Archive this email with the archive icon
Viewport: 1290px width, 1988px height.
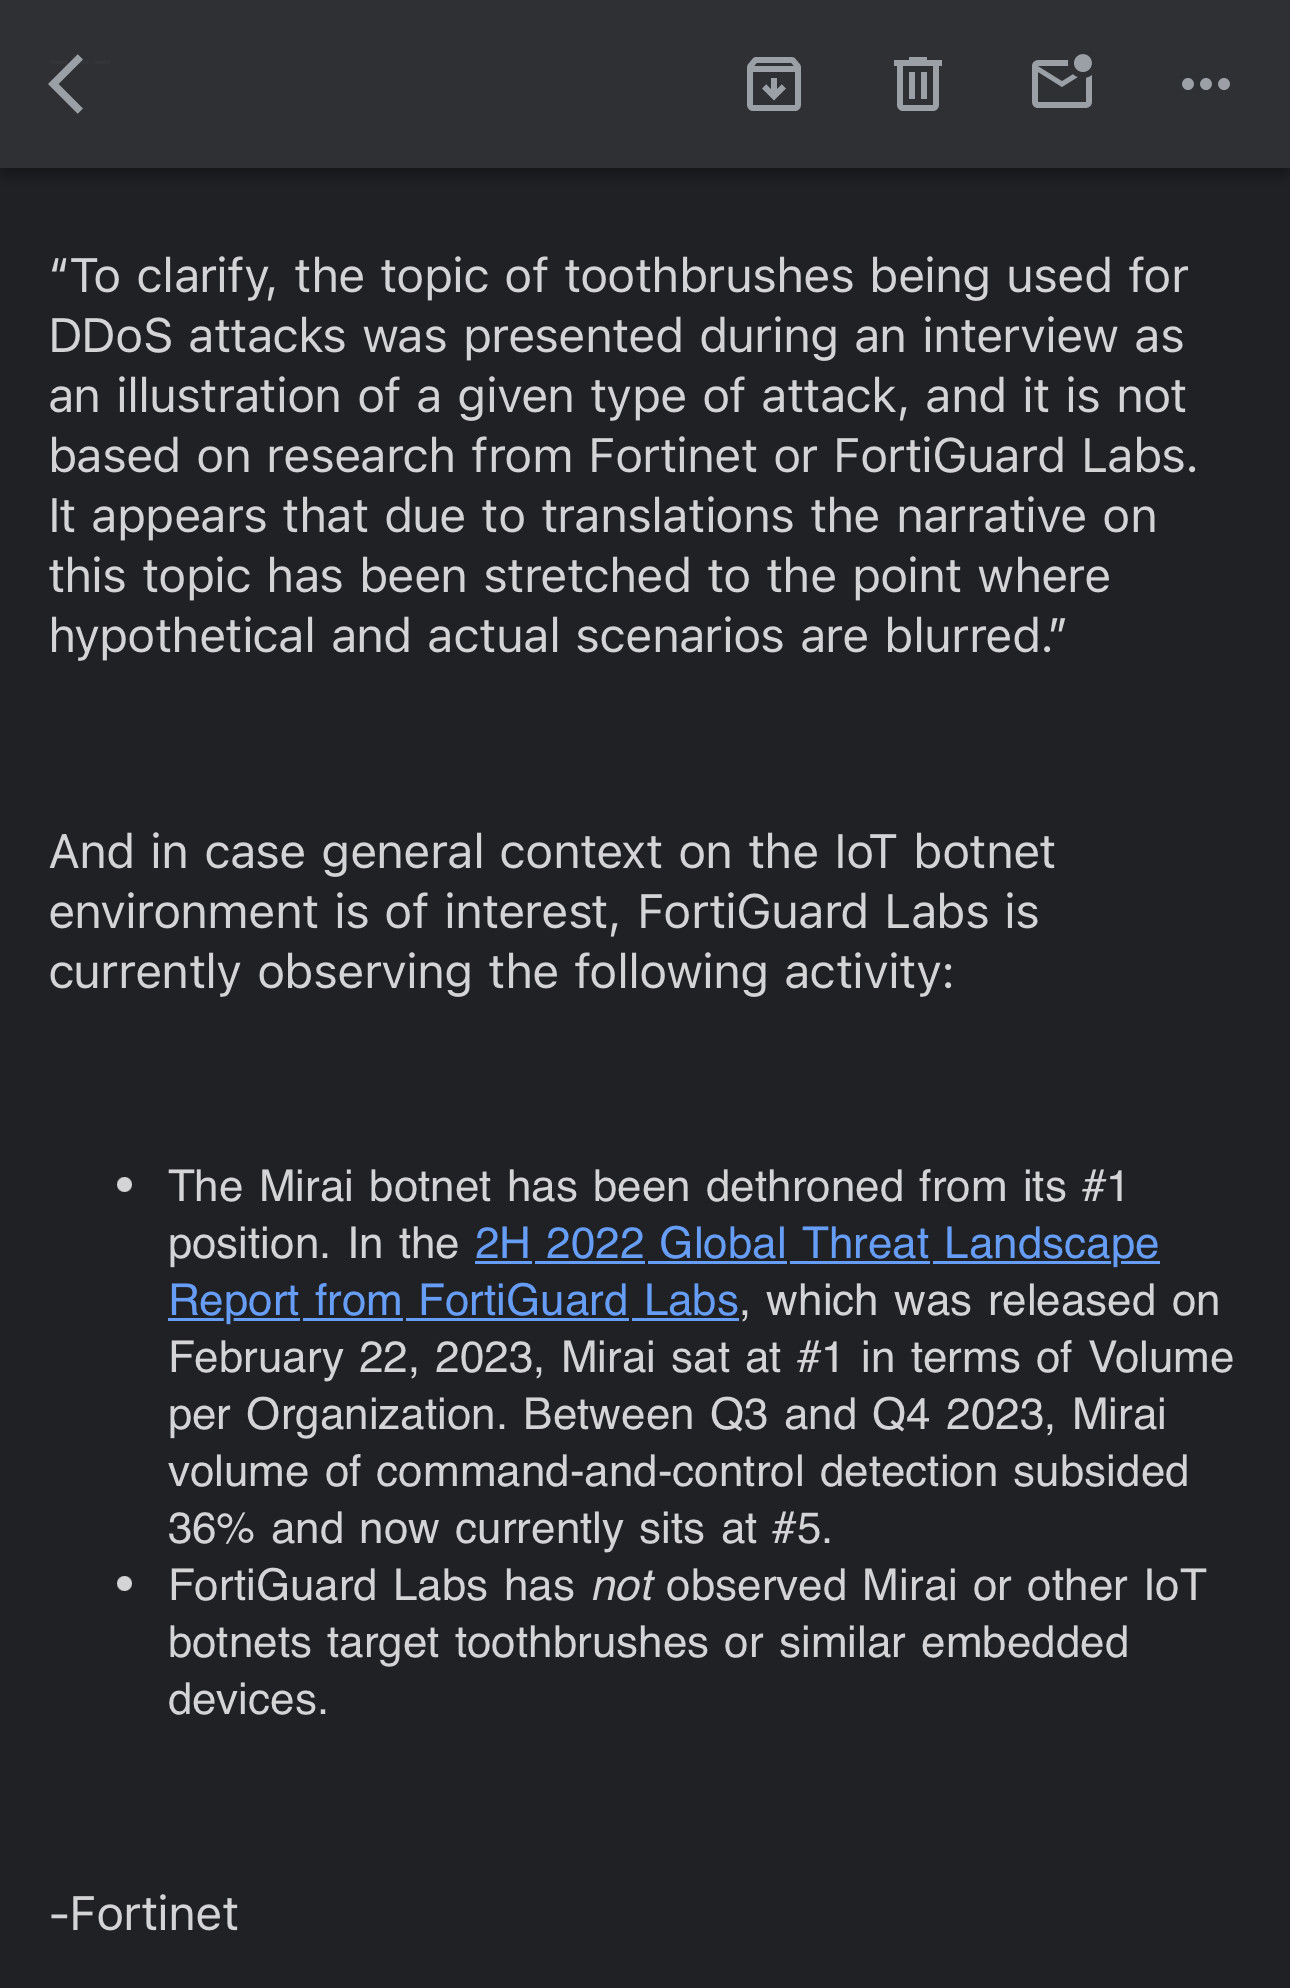click(x=773, y=84)
